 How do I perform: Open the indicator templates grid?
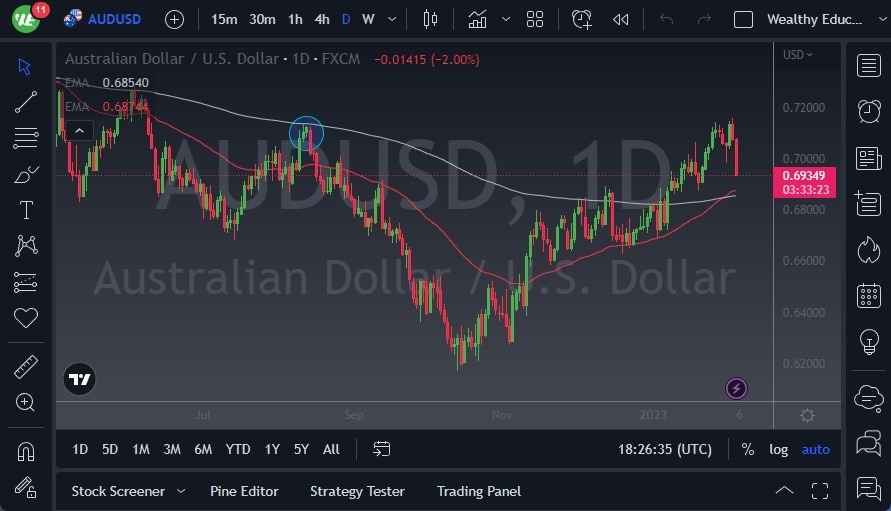535,19
